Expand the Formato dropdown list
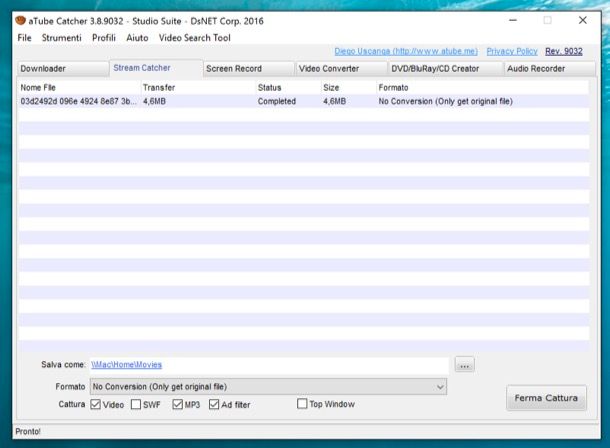The image size is (610, 448). click(x=440, y=386)
